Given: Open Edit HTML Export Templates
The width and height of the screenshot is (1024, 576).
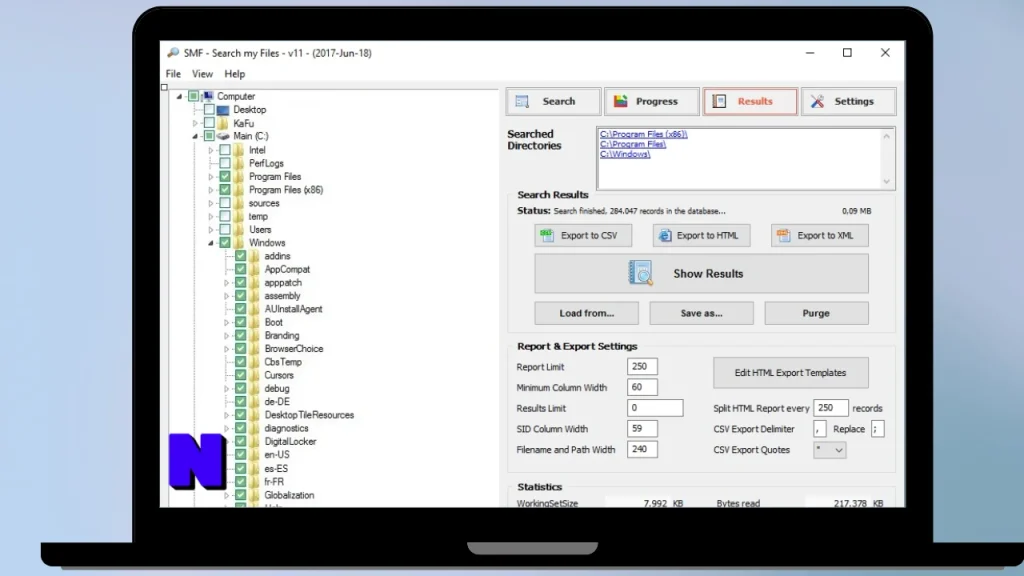Looking at the screenshot, I should [x=790, y=372].
